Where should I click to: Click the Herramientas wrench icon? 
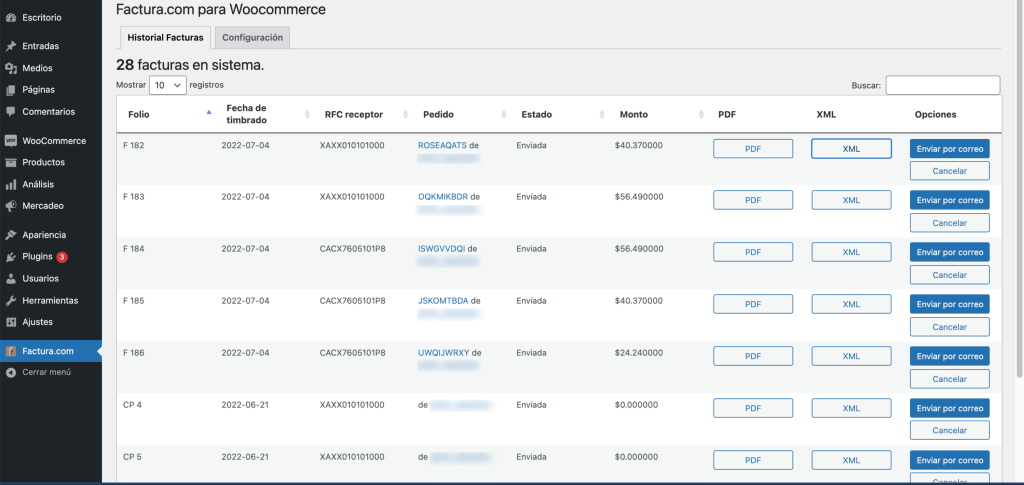click(x=10, y=301)
